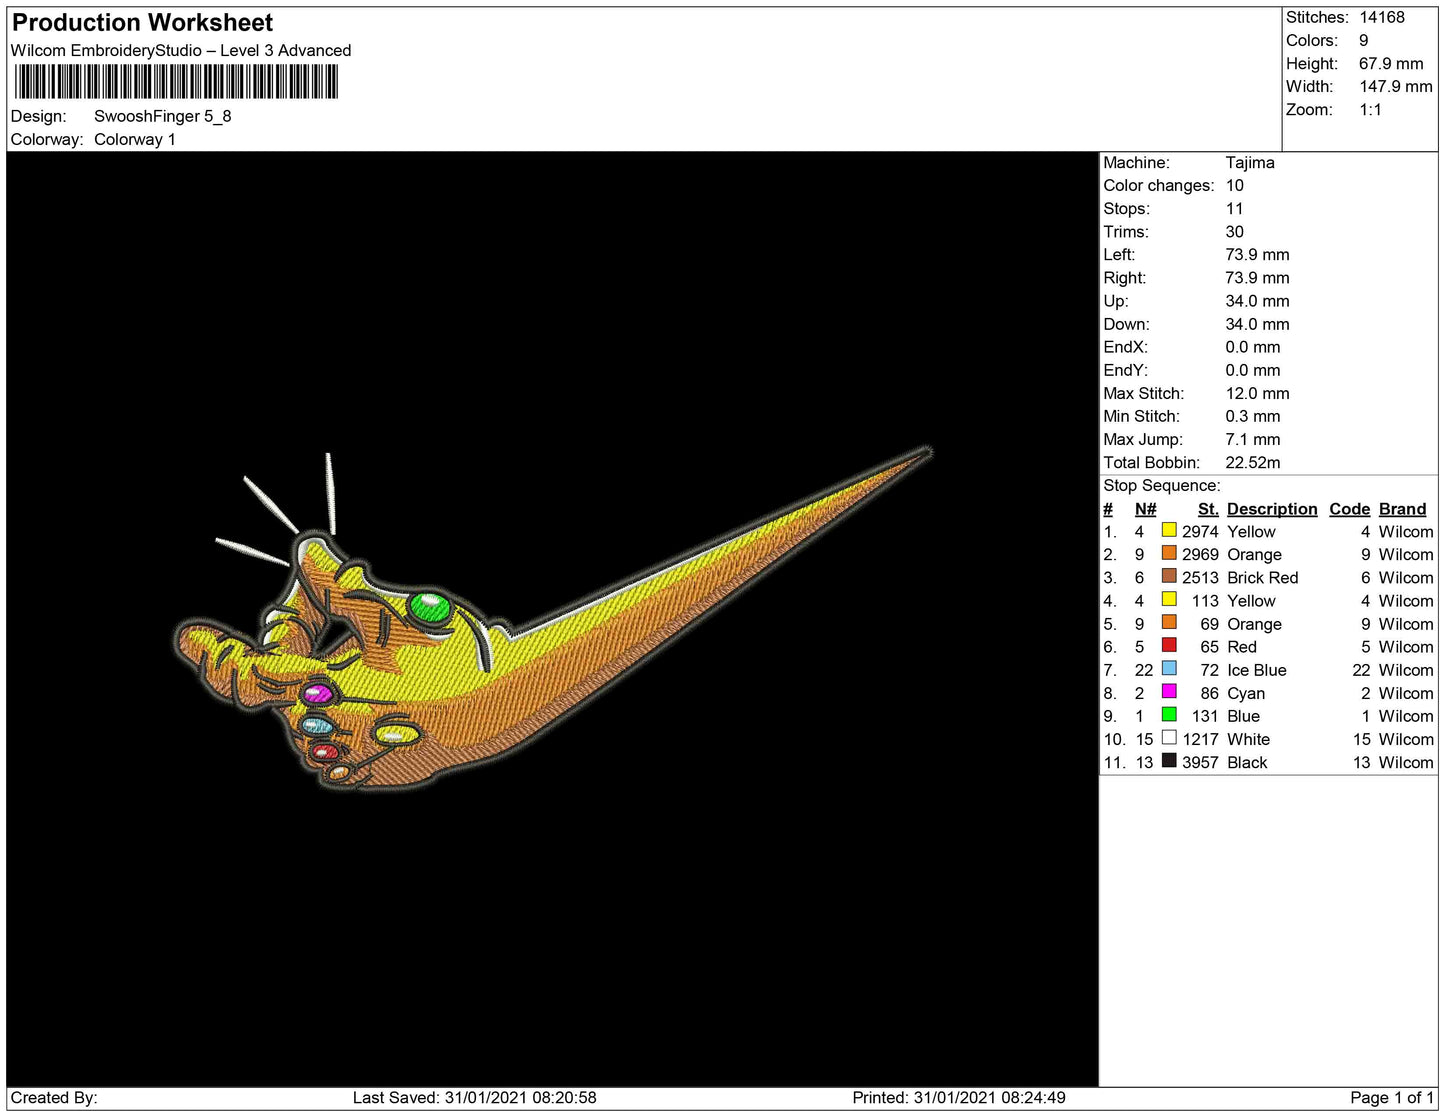Select the "Blue" description in stop row 9
This screenshot has height=1112, width=1445.
1244,716
